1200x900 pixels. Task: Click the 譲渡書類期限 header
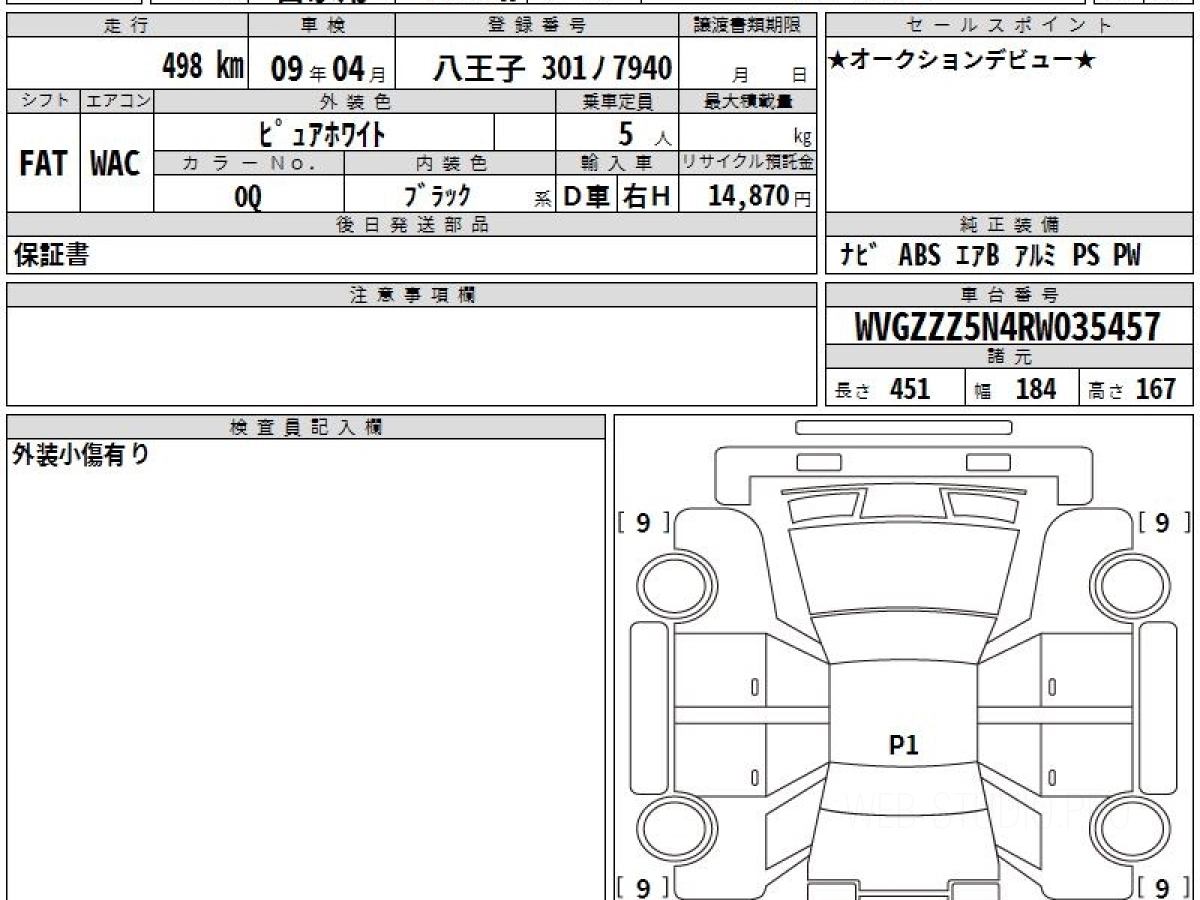point(746,26)
